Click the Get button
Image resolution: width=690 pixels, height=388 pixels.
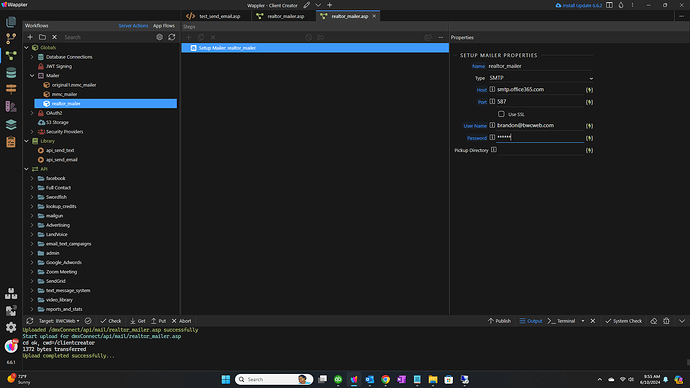(x=137, y=321)
